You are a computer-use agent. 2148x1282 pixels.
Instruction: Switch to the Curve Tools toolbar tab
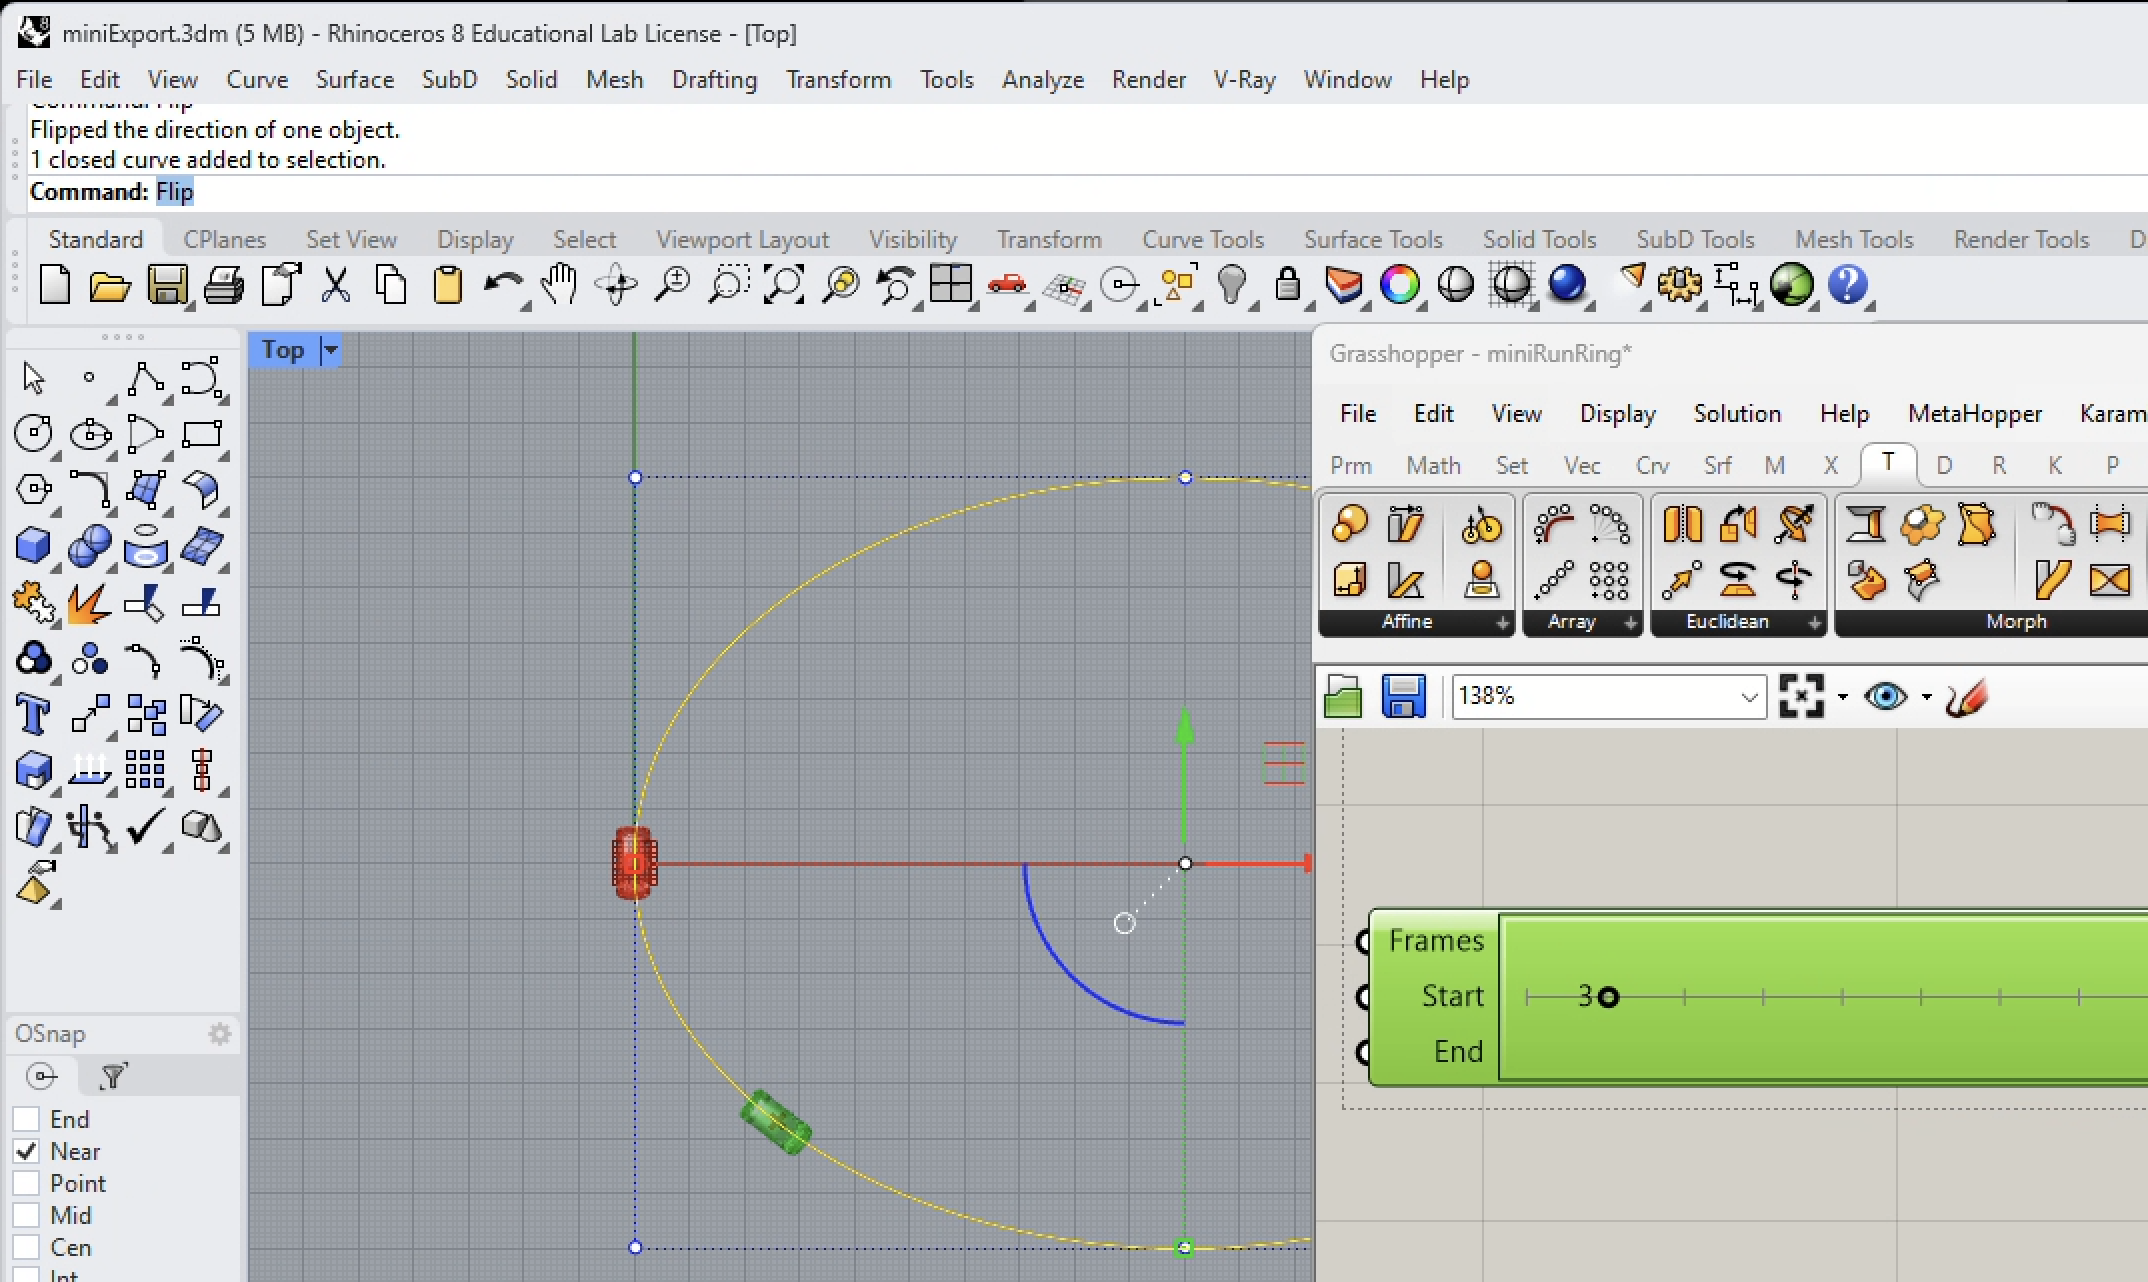click(1203, 239)
